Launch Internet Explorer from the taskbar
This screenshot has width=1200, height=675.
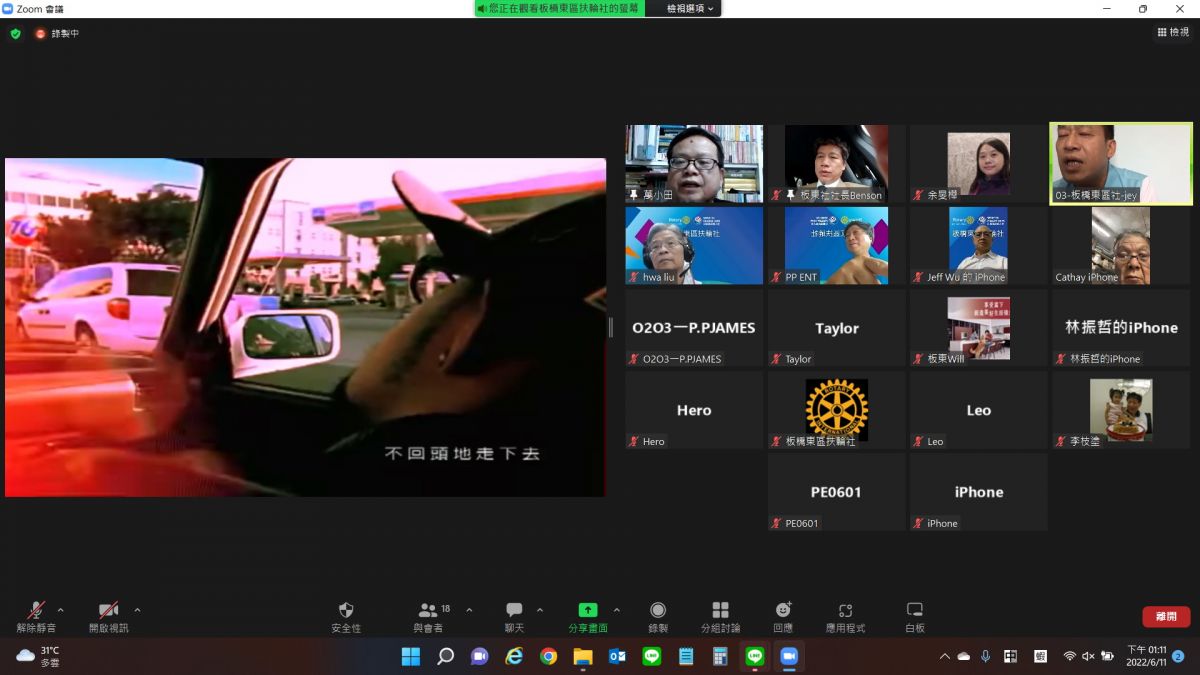pyautogui.click(x=514, y=656)
